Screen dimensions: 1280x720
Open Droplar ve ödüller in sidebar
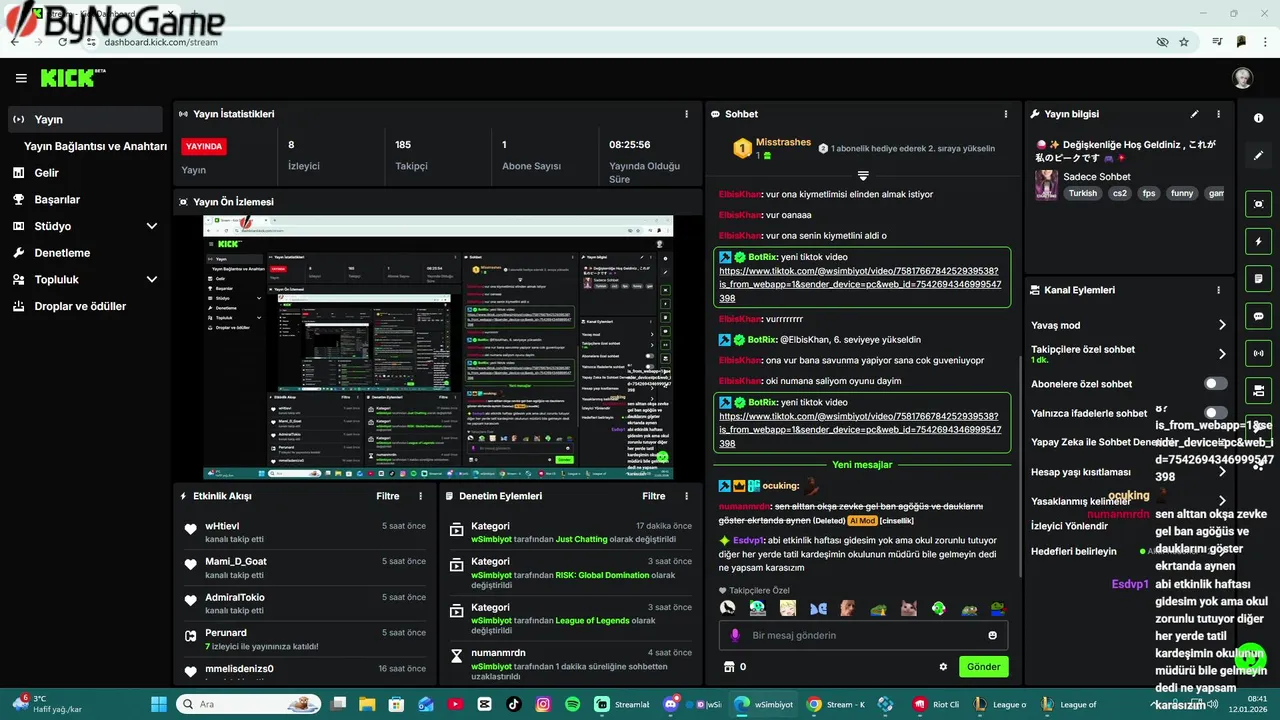[85, 306]
